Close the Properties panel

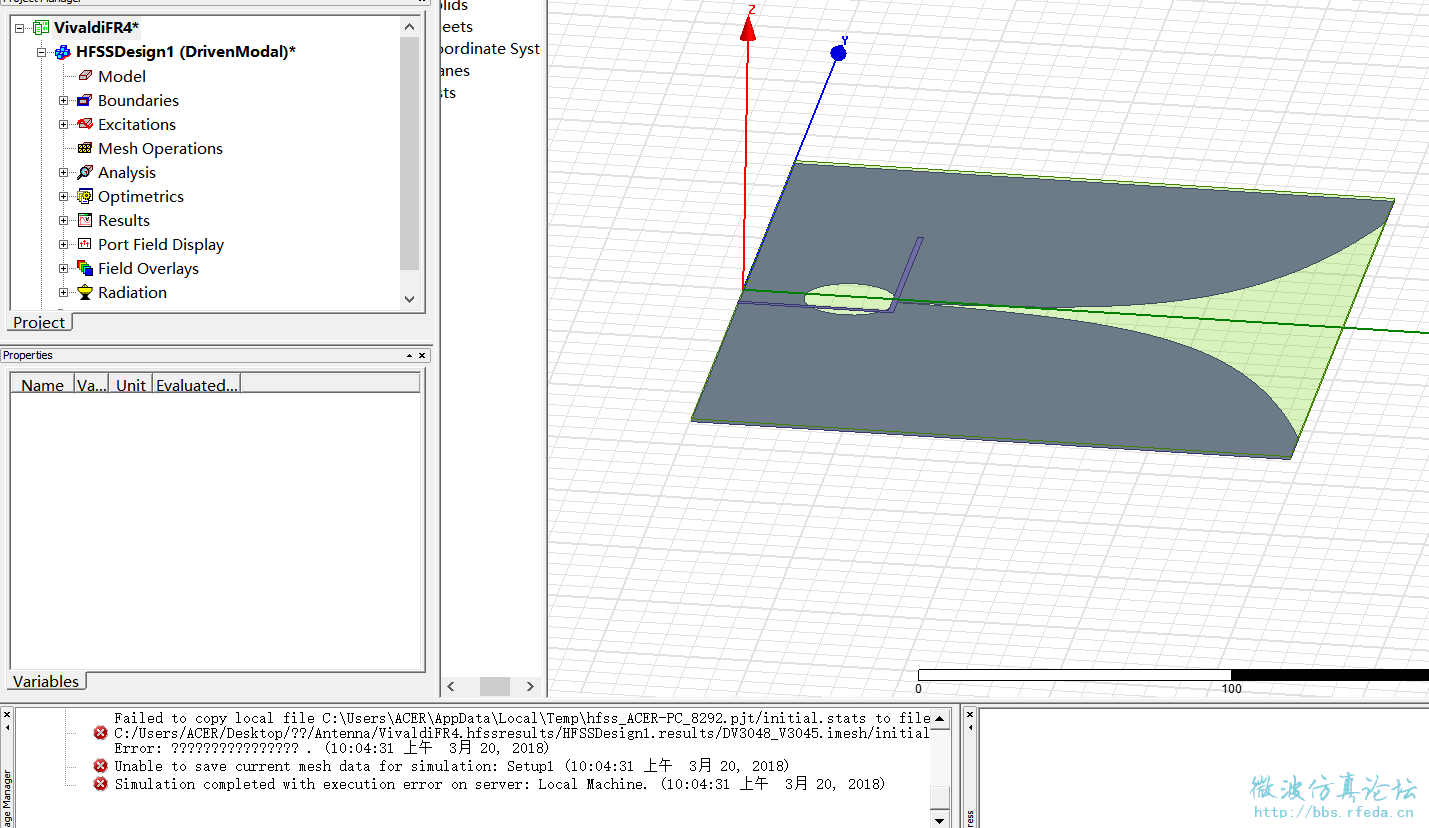click(x=422, y=355)
